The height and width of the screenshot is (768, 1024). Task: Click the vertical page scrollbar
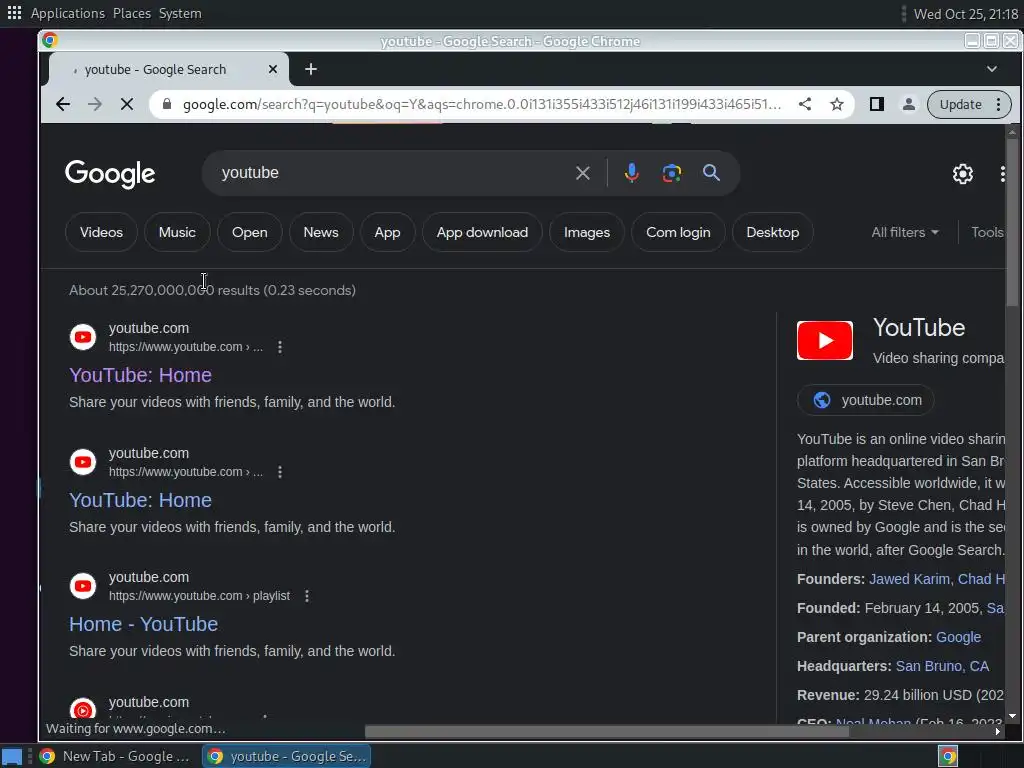click(1012, 222)
